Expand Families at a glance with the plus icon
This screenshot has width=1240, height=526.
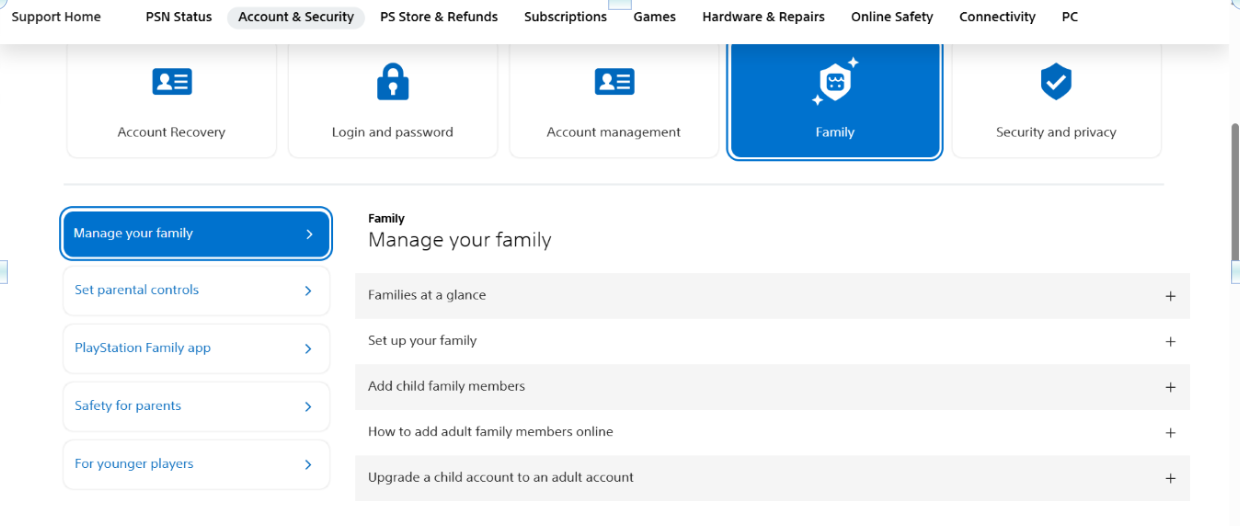[1170, 296]
